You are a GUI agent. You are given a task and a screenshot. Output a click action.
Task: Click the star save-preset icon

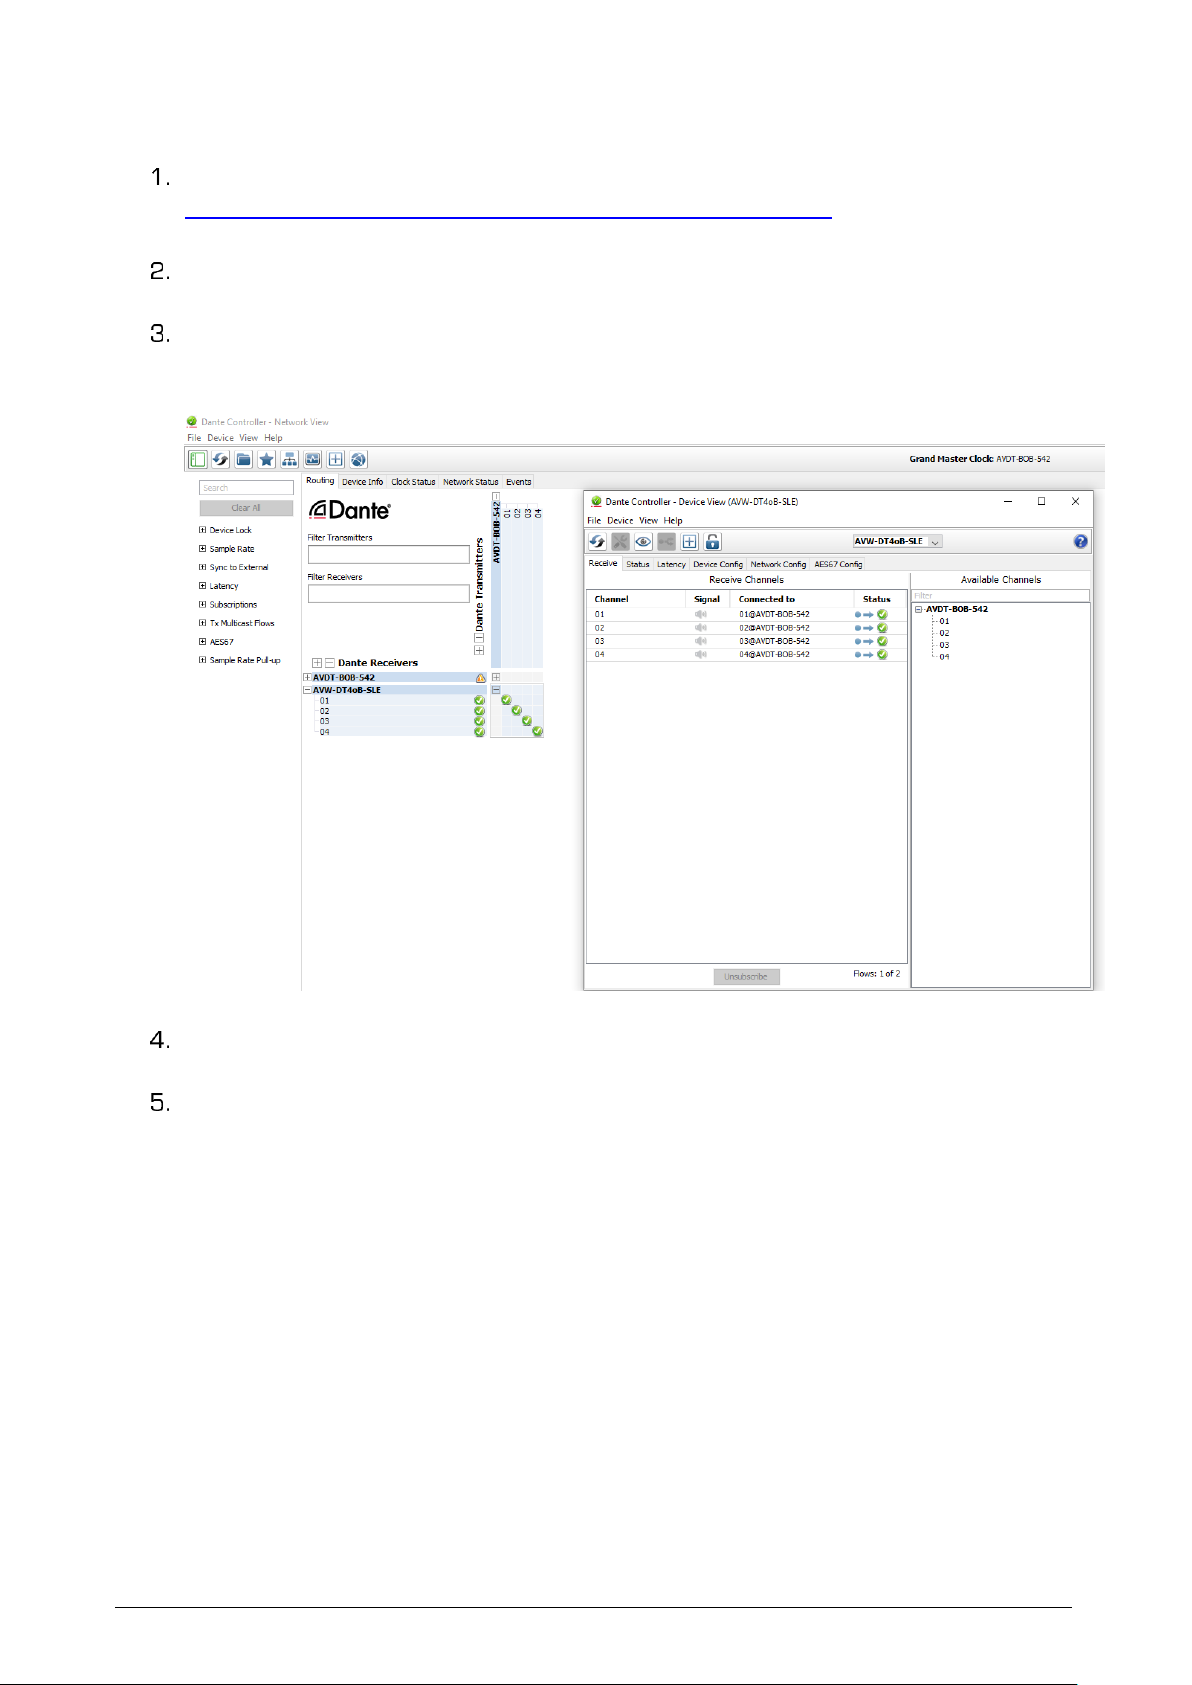click(266, 459)
